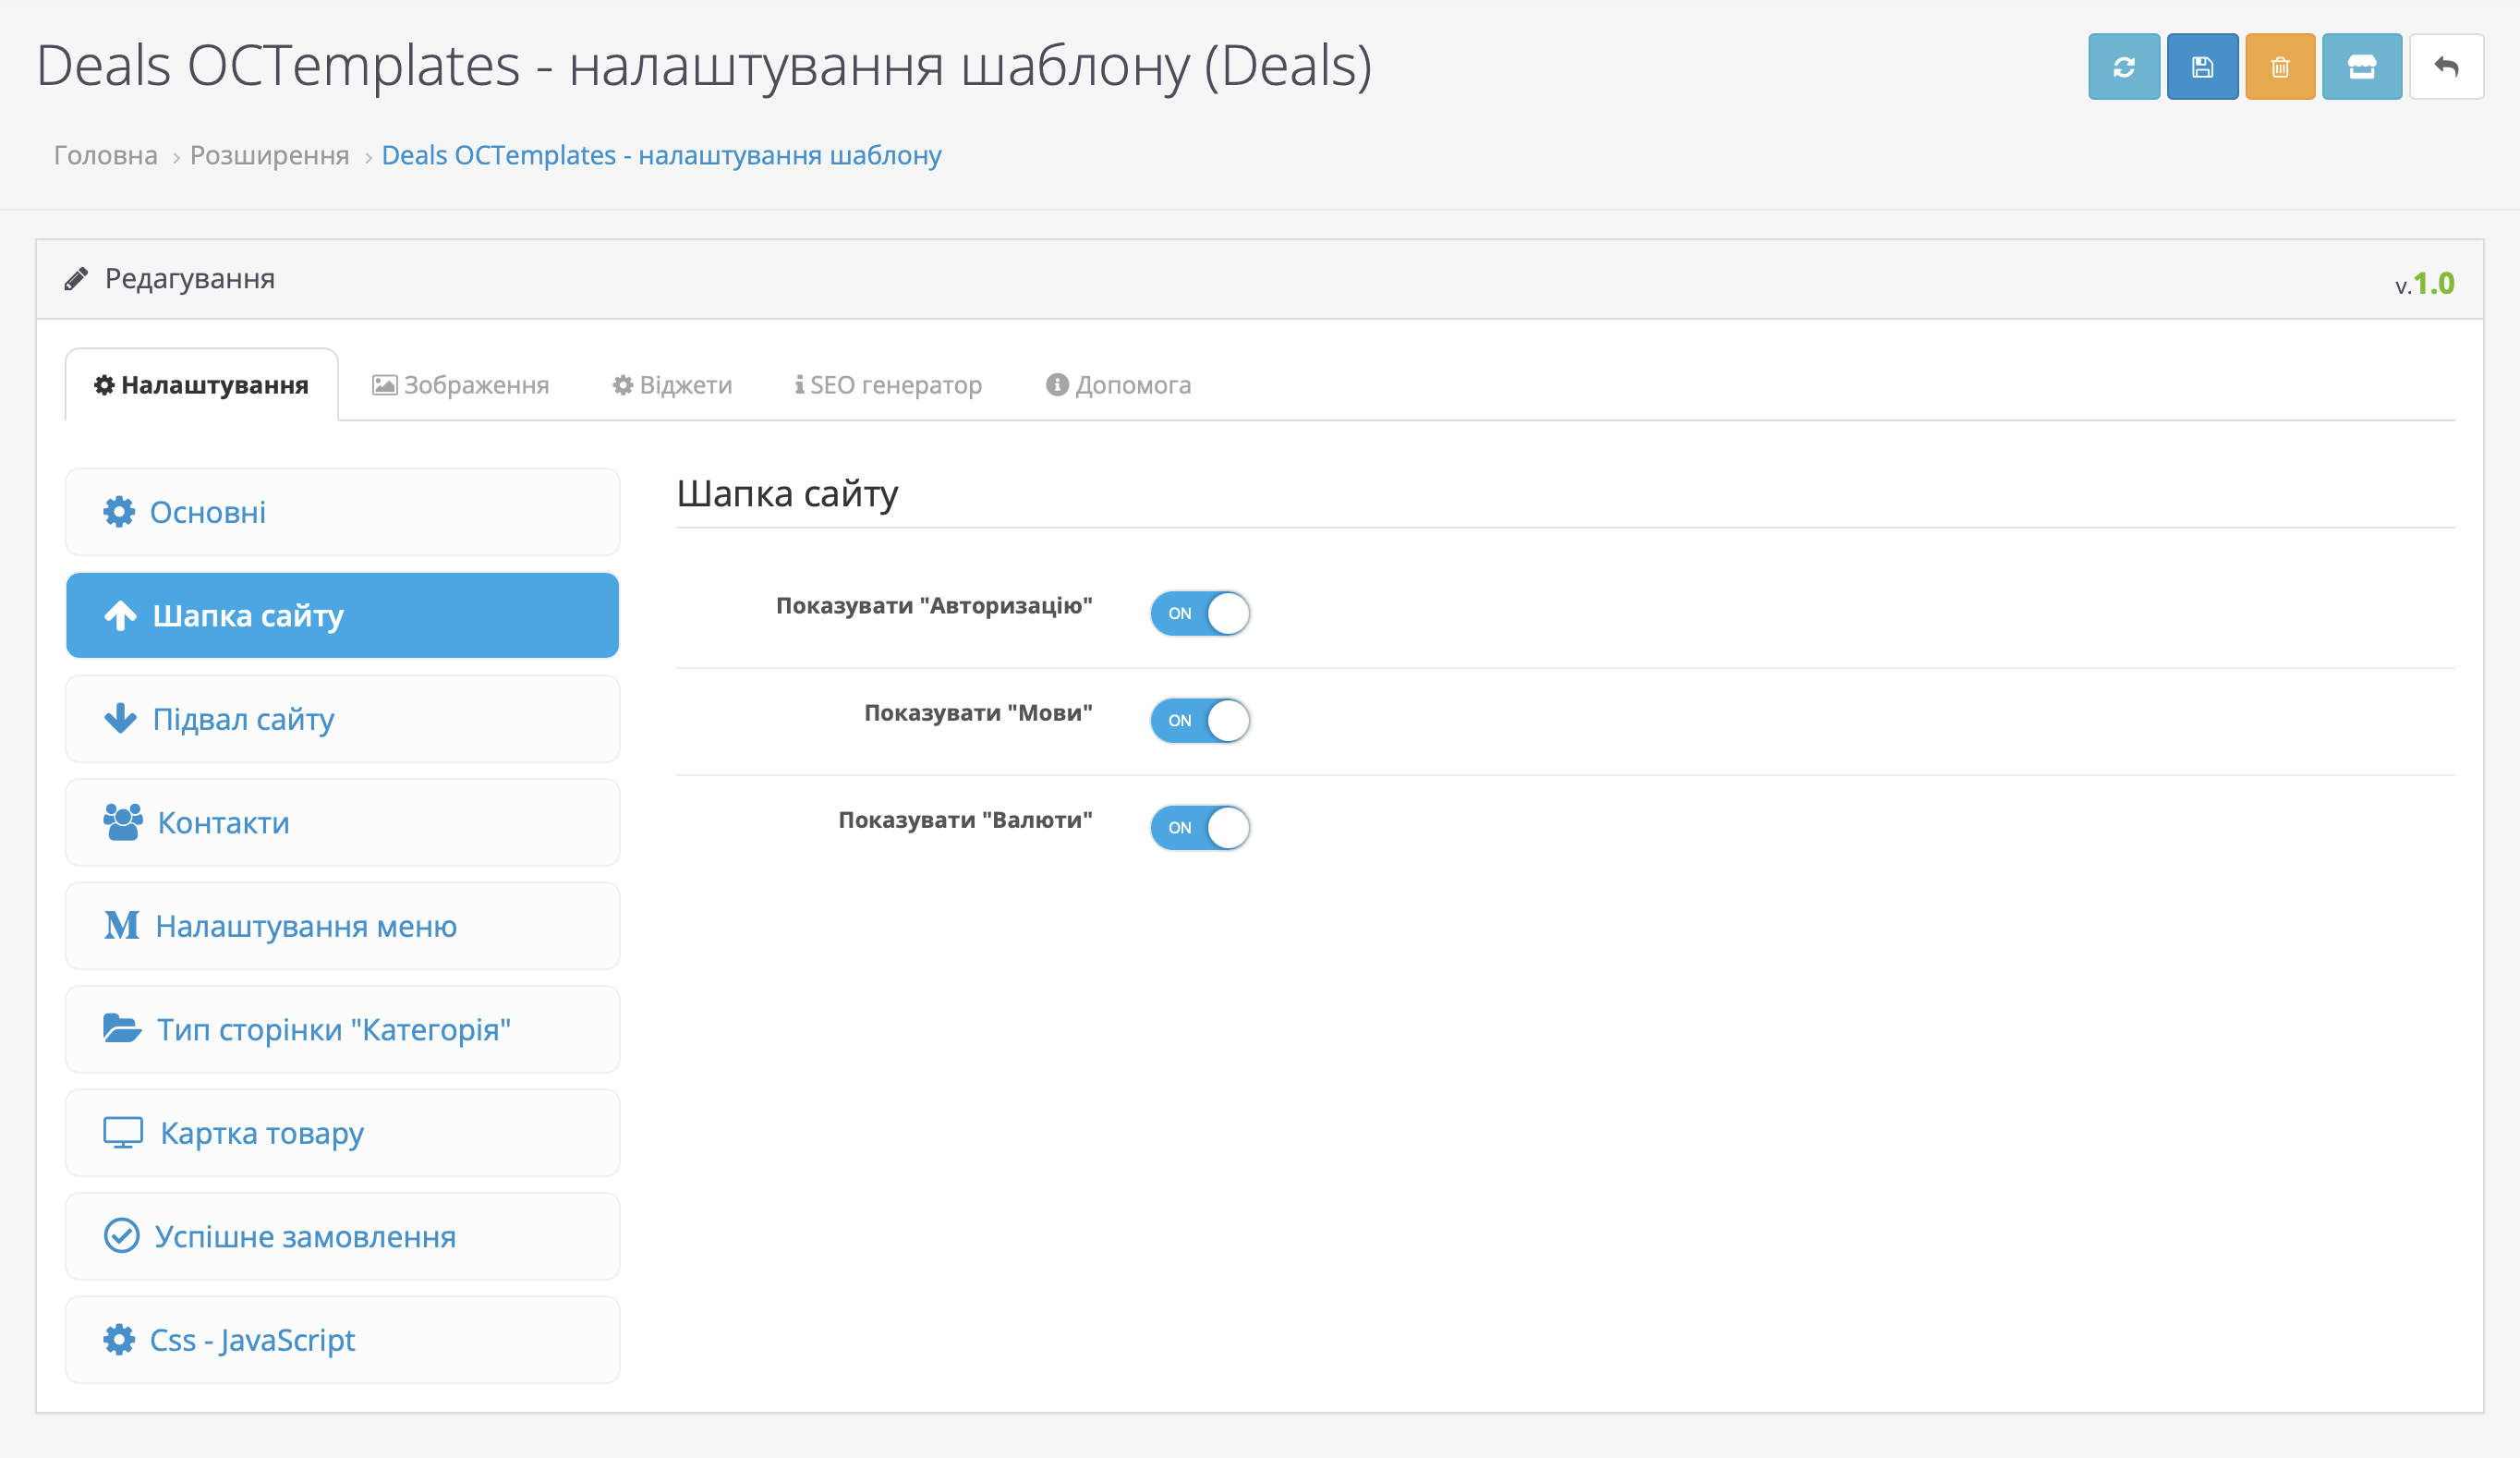Open the store icon button
Viewport: 2520px width, 1458px height.
coord(2362,67)
